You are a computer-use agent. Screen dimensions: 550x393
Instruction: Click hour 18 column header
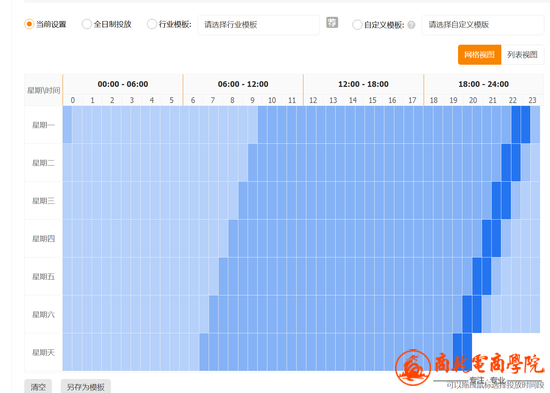(434, 100)
